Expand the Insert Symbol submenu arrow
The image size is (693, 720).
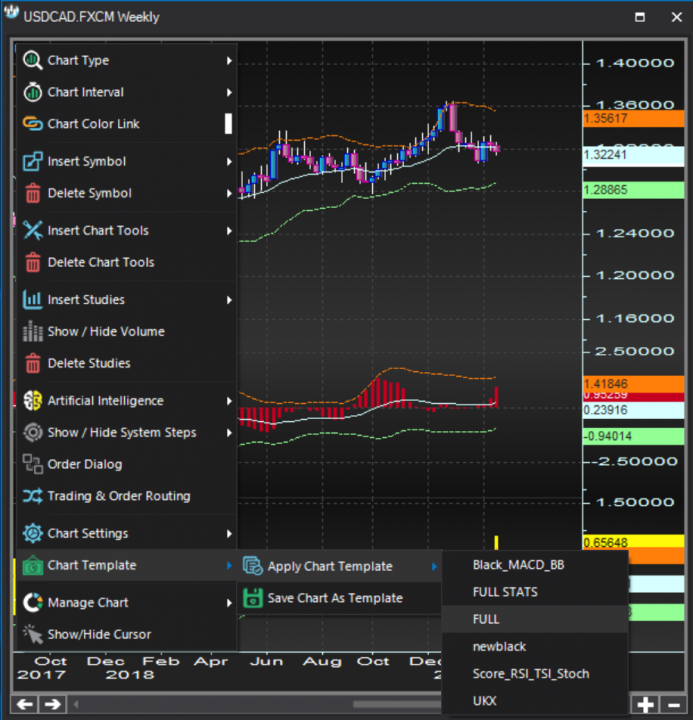point(229,162)
